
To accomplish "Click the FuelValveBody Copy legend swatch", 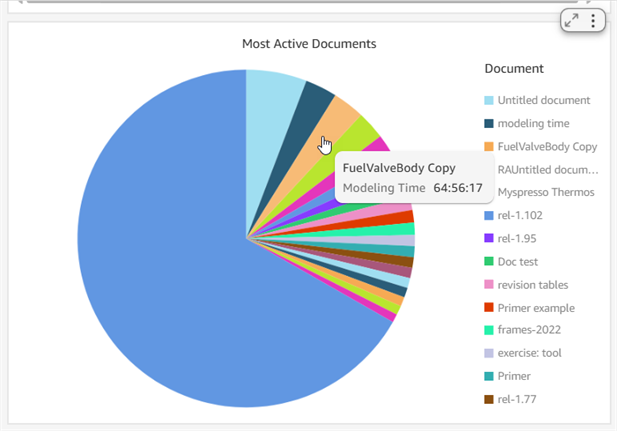I will (489, 146).
